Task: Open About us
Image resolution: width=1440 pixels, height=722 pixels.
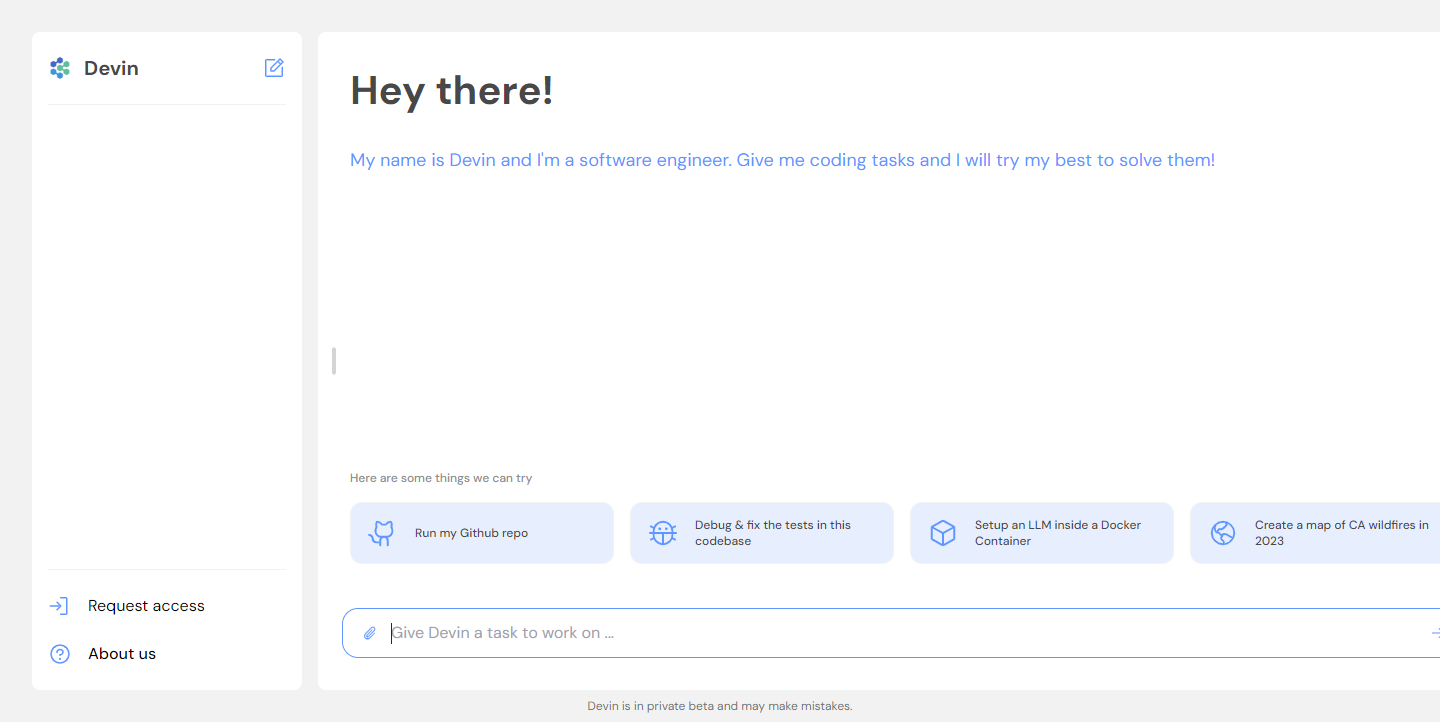Action: [122, 654]
